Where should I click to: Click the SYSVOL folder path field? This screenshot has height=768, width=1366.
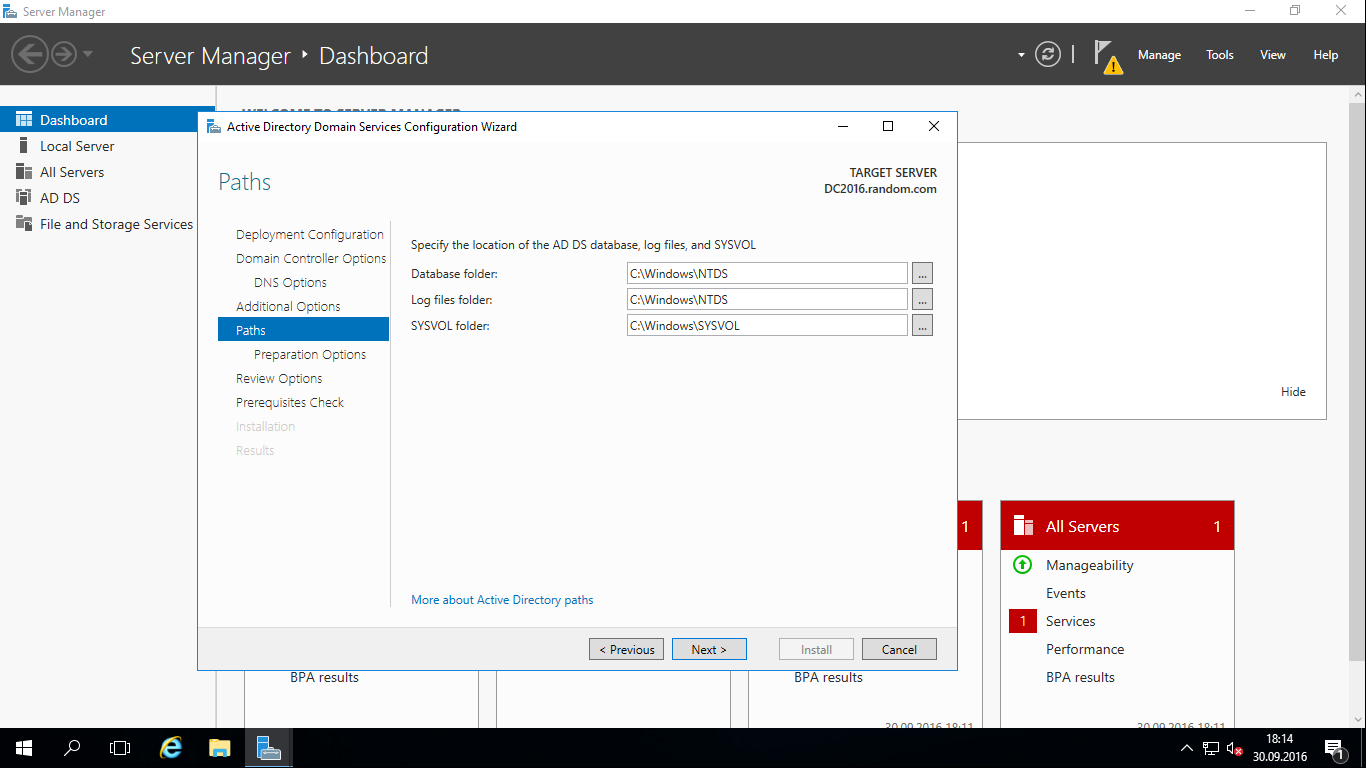coord(767,325)
